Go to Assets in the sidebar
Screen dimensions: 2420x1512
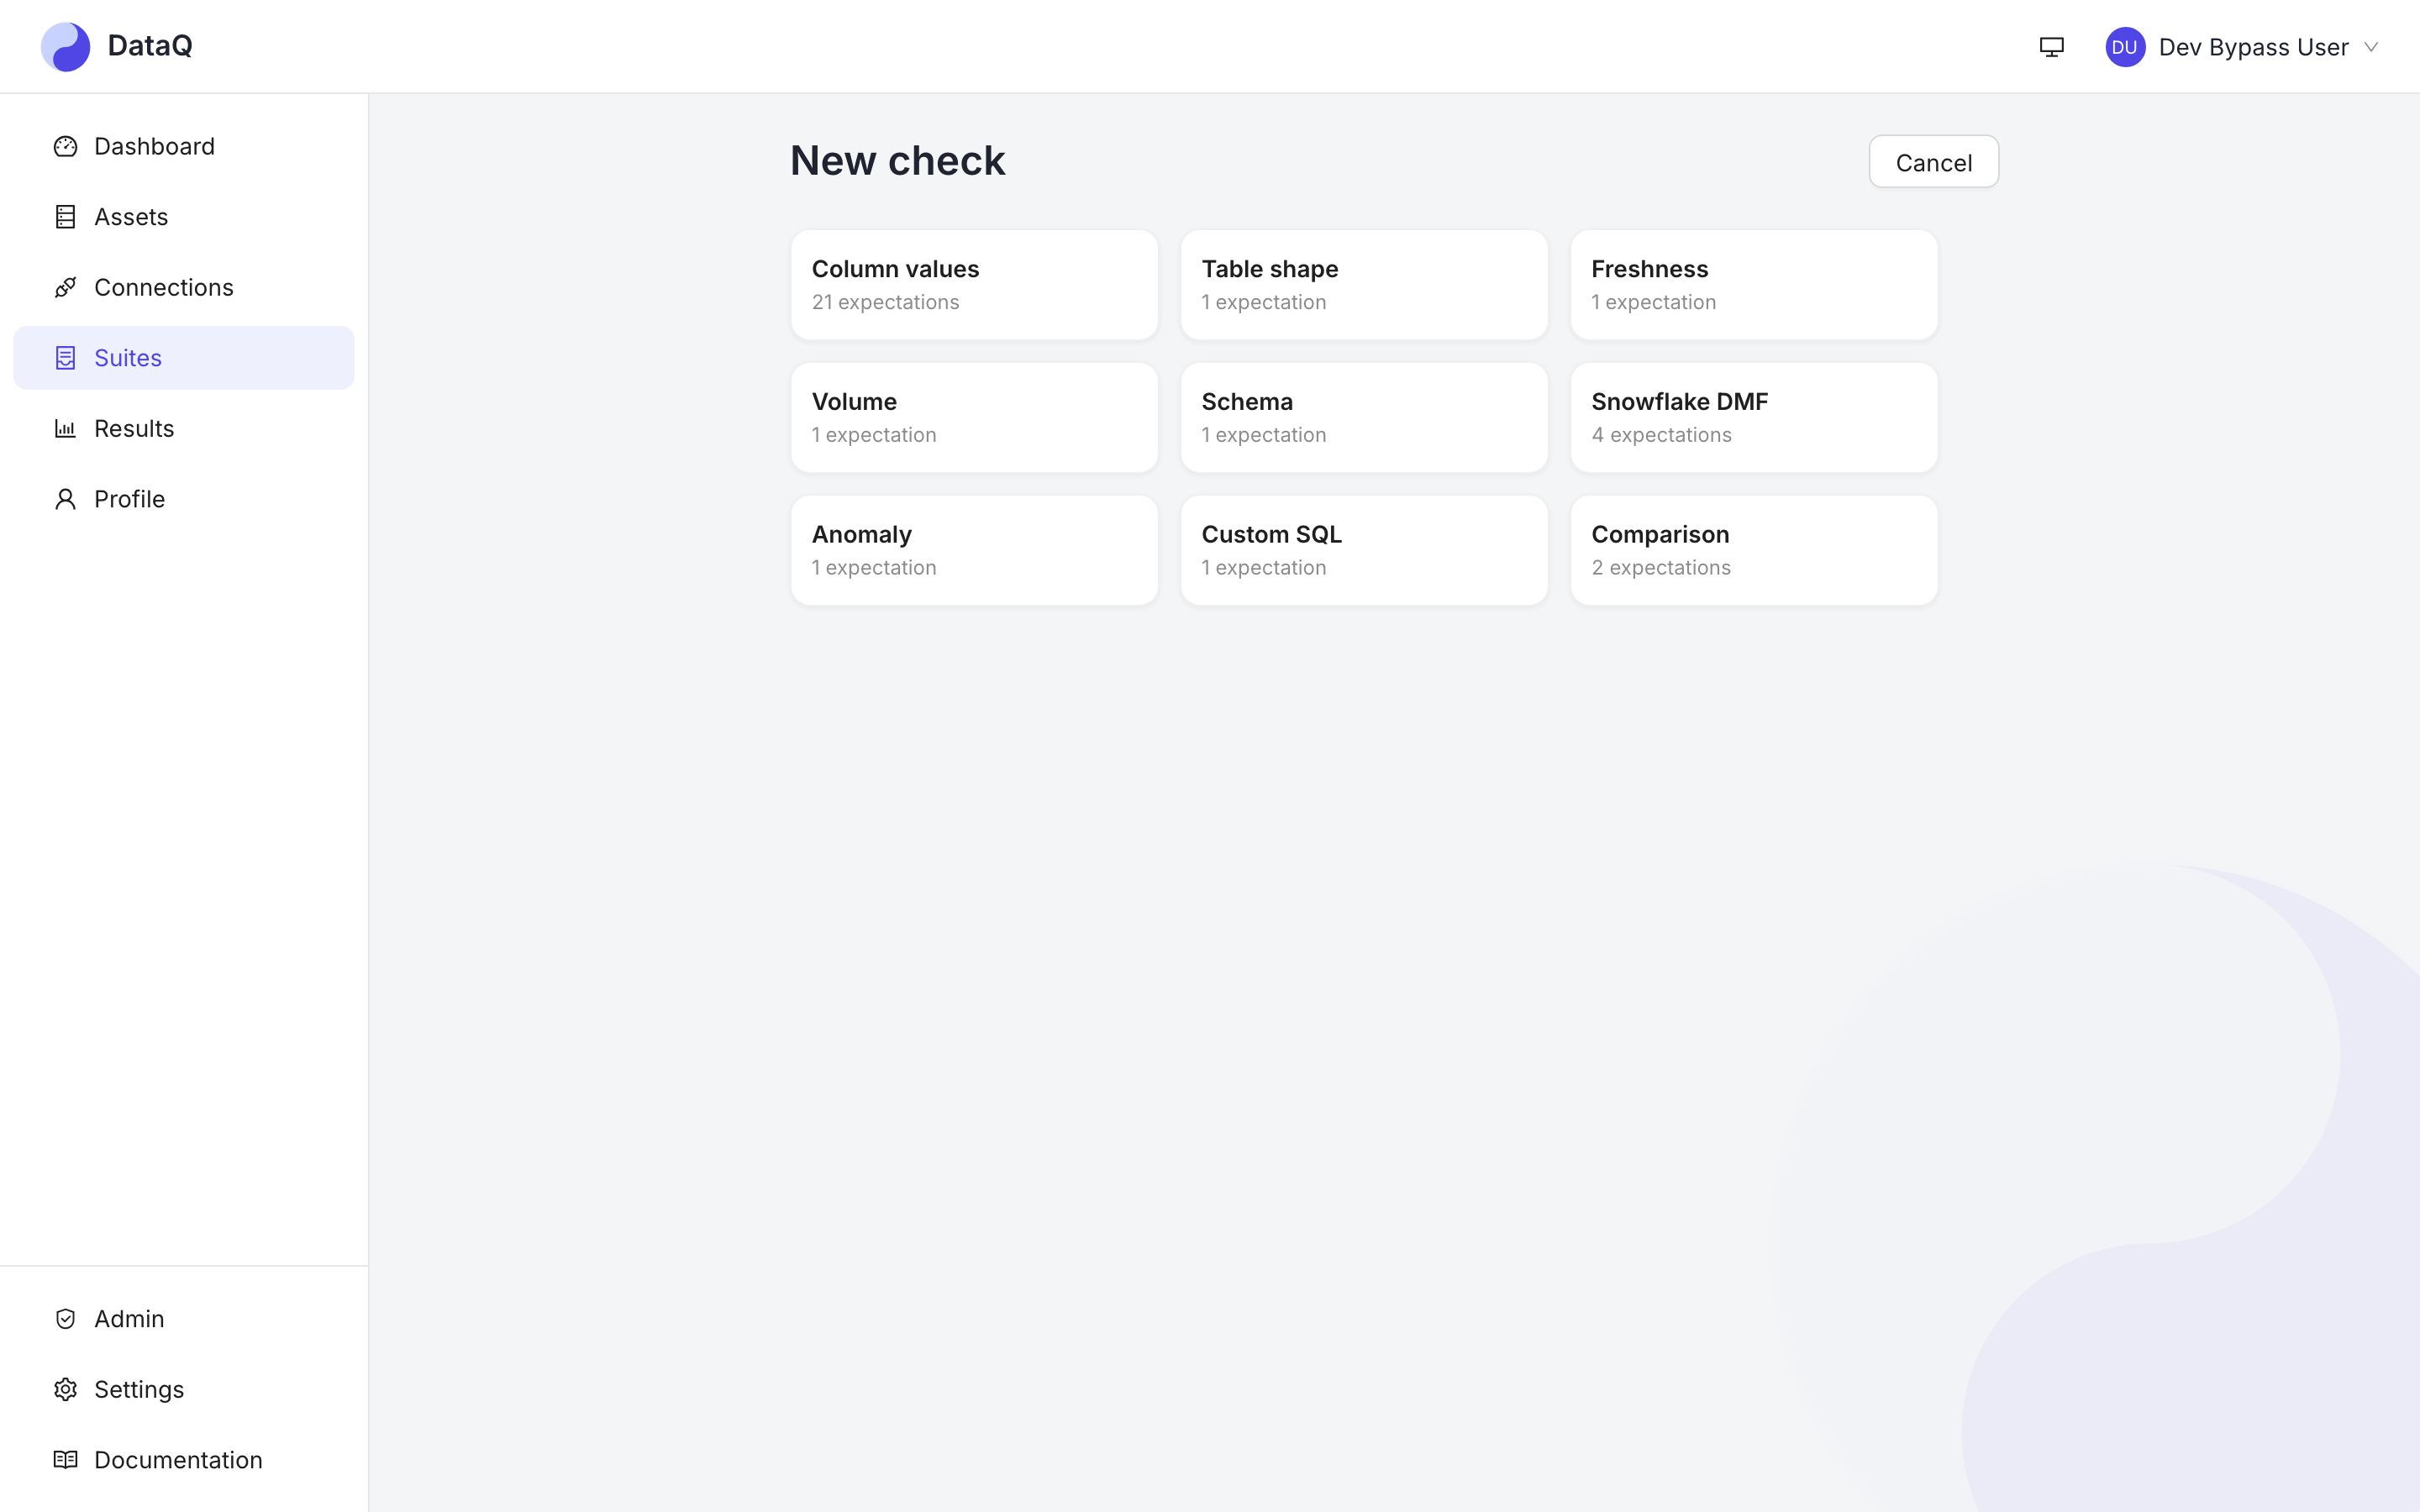tap(184, 217)
